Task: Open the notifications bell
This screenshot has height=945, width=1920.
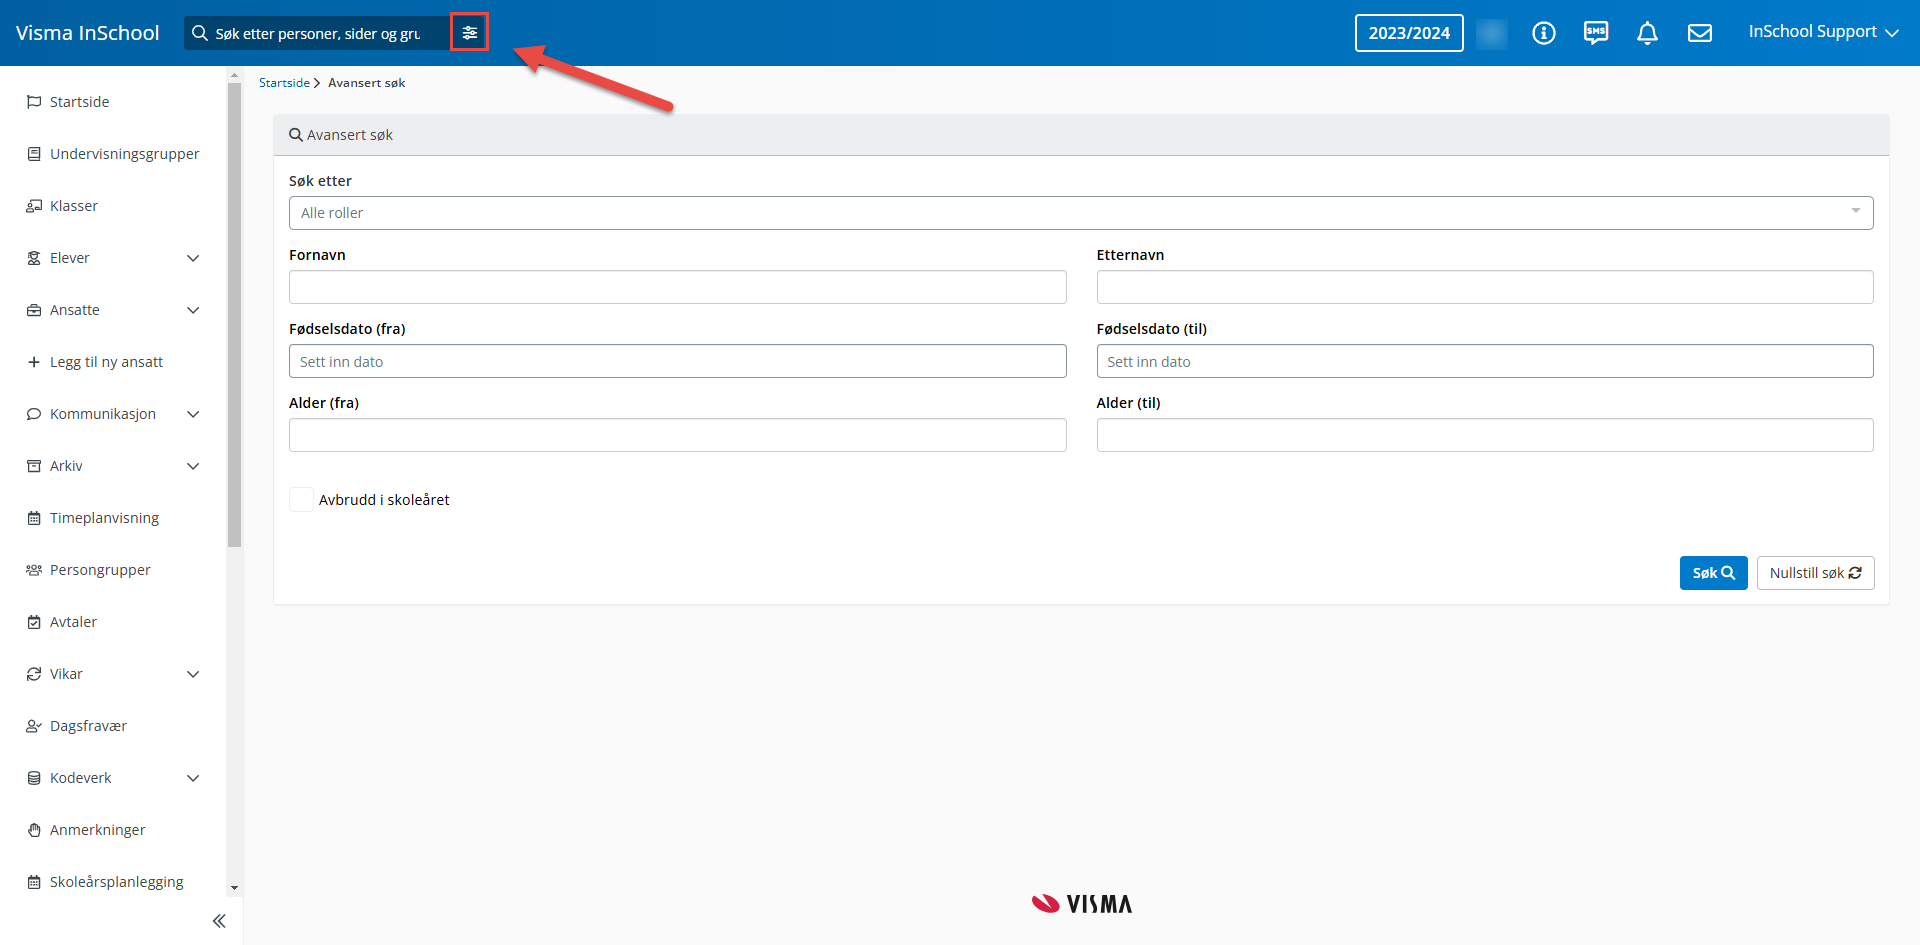Action: (x=1647, y=33)
